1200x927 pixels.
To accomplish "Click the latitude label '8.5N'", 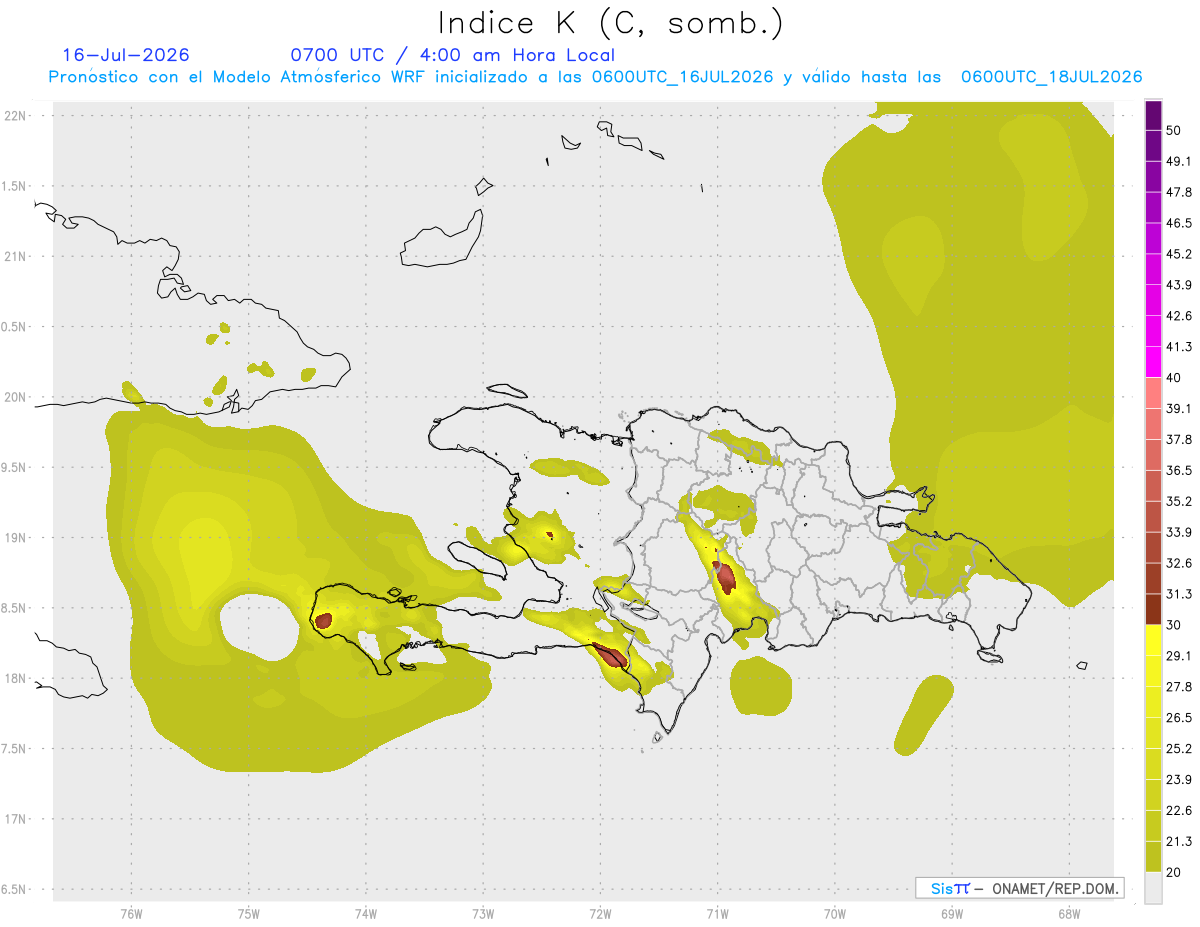I will click(14, 608).
